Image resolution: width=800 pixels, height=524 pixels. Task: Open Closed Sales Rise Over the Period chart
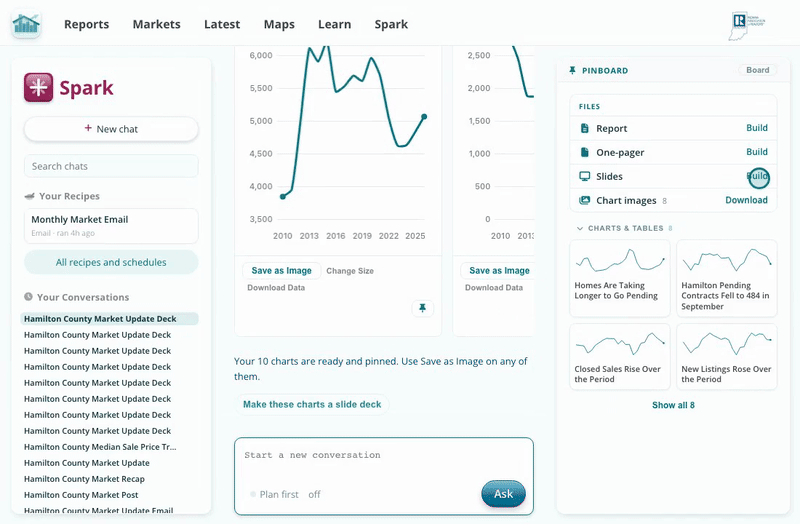click(619, 357)
